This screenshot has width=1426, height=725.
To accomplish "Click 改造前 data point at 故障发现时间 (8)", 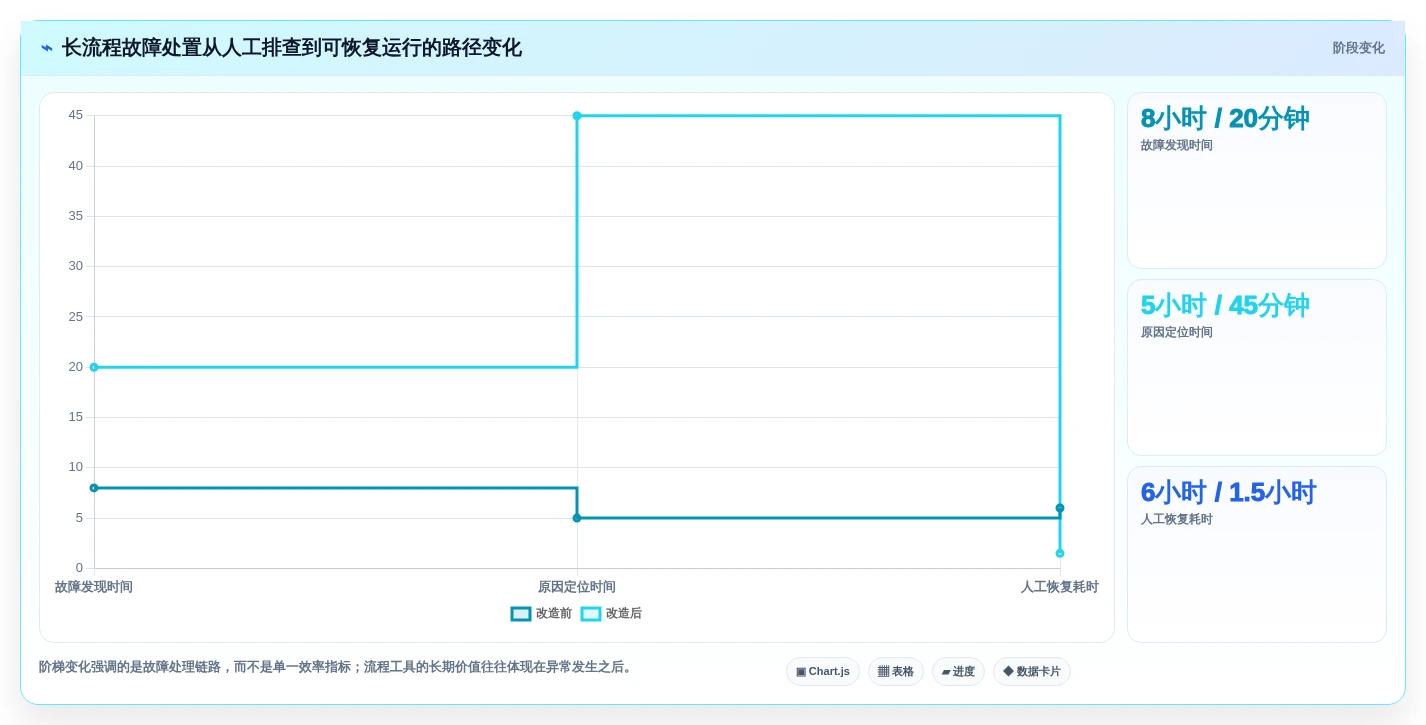I will [x=94, y=488].
